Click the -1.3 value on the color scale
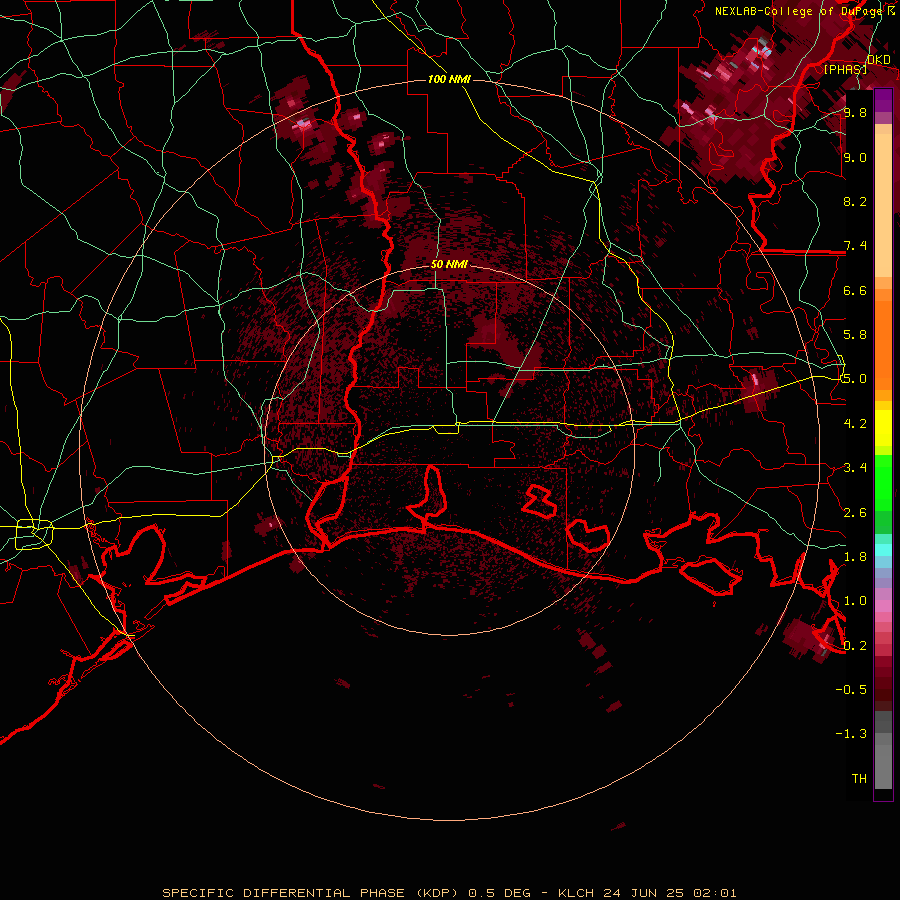 (x=851, y=734)
